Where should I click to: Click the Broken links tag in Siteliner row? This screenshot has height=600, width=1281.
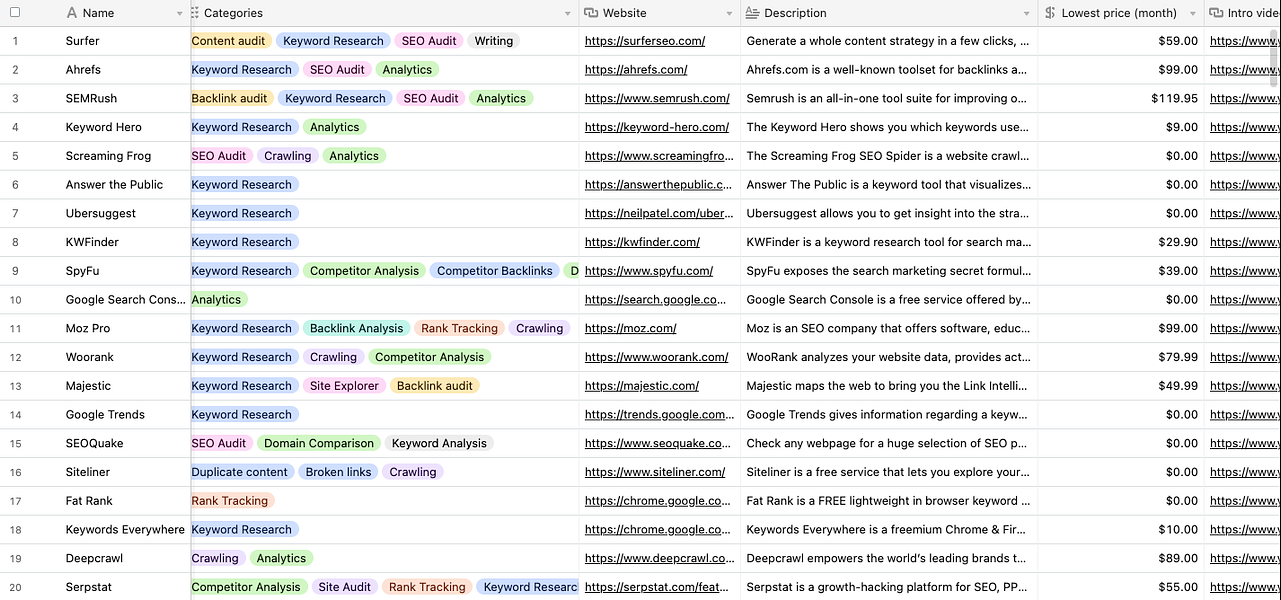click(x=339, y=472)
